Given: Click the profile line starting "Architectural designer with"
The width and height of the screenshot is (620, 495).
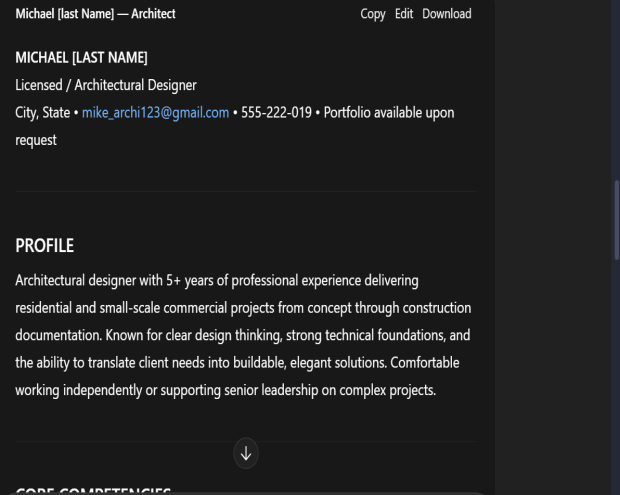Looking at the screenshot, I should pyautogui.click(x=217, y=280).
